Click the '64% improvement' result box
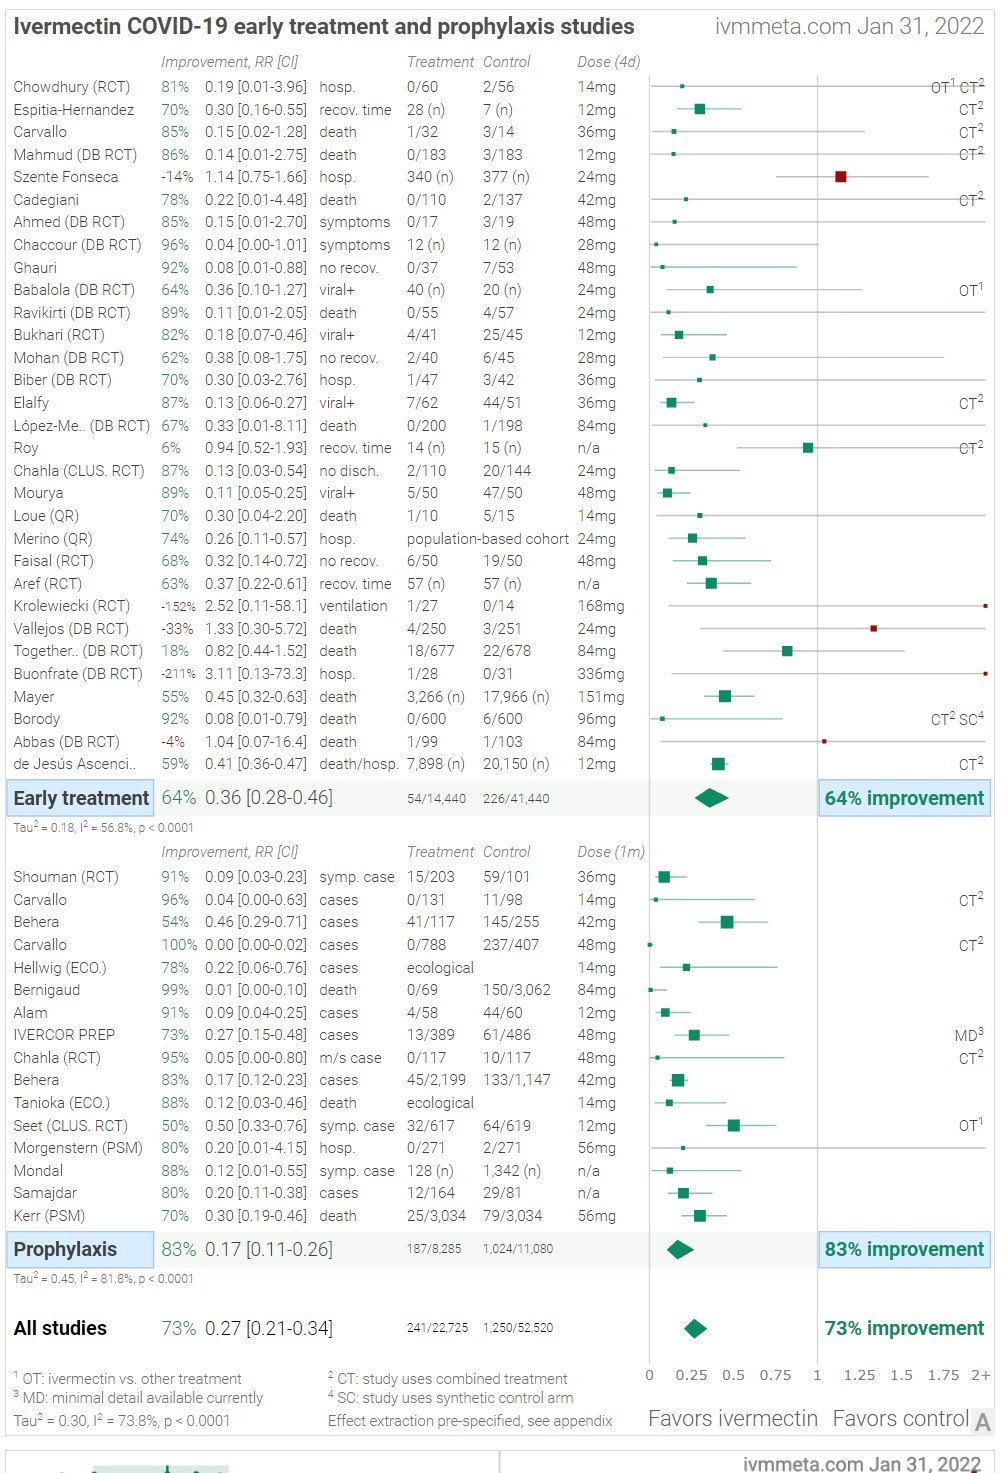Image resolution: width=1003 pixels, height=1473 pixels. coord(904,798)
